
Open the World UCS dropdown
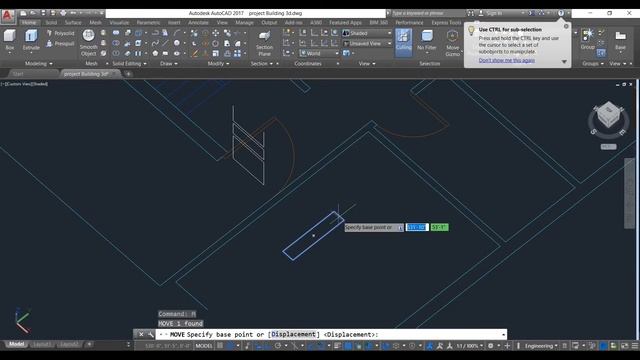319,53
